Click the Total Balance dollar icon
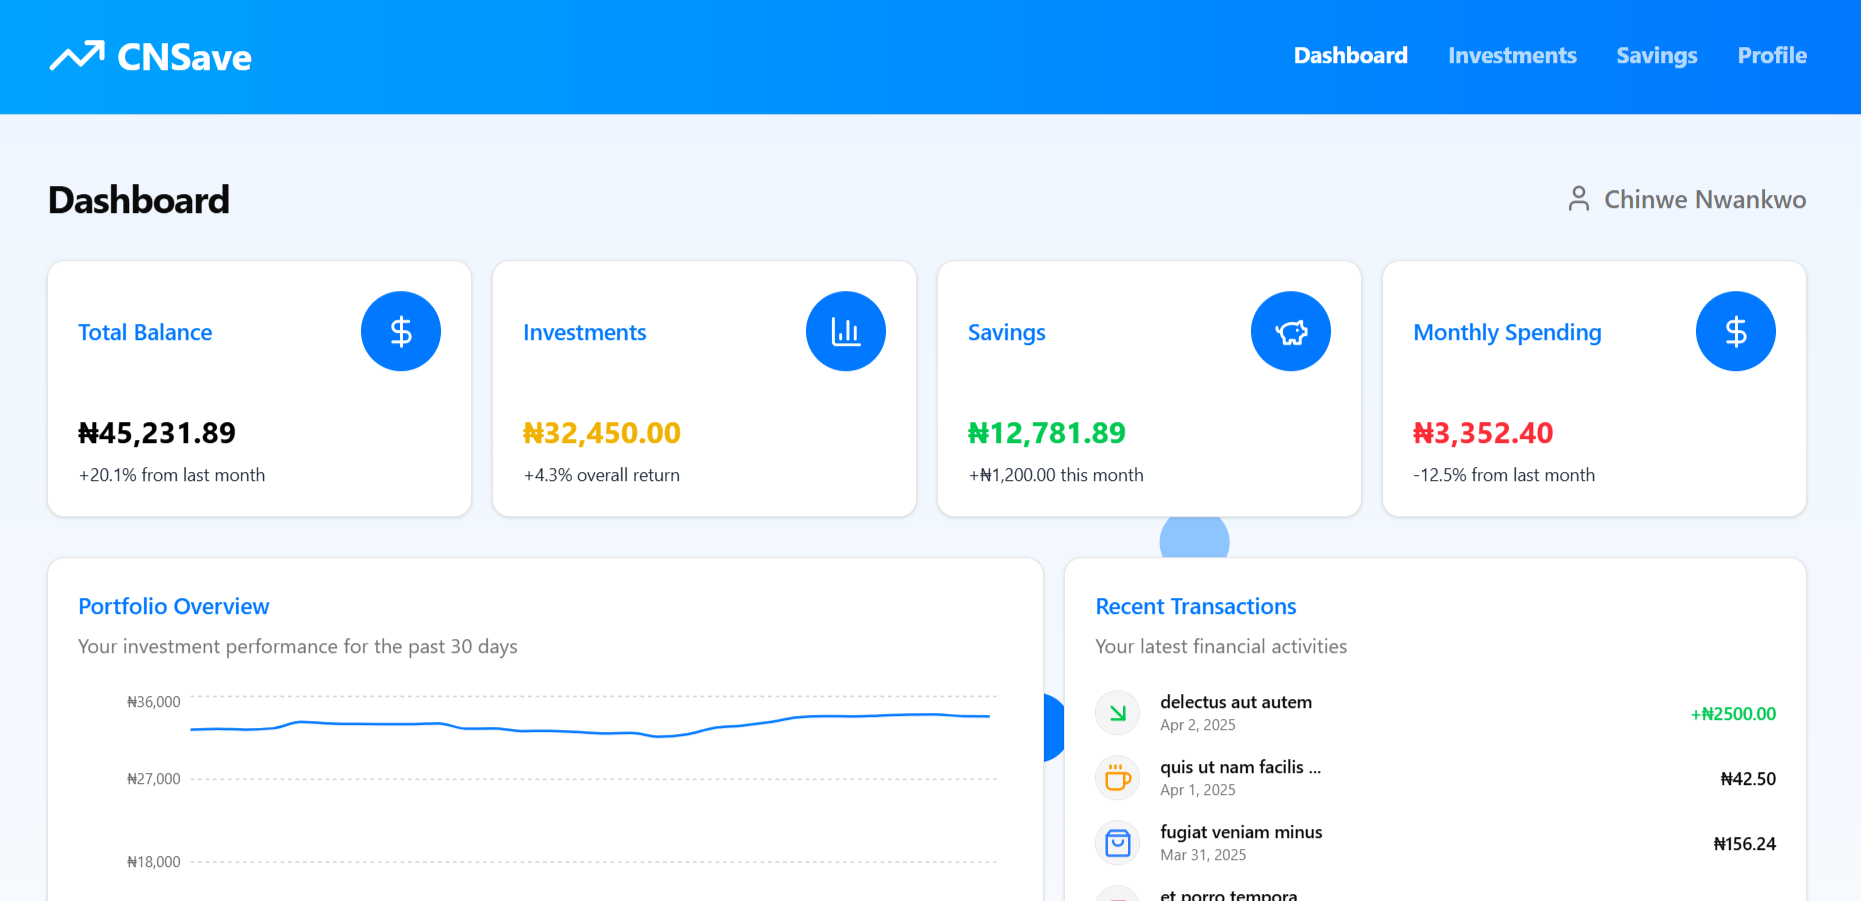The height and width of the screenshot is (901, 1861). [401, 331]
